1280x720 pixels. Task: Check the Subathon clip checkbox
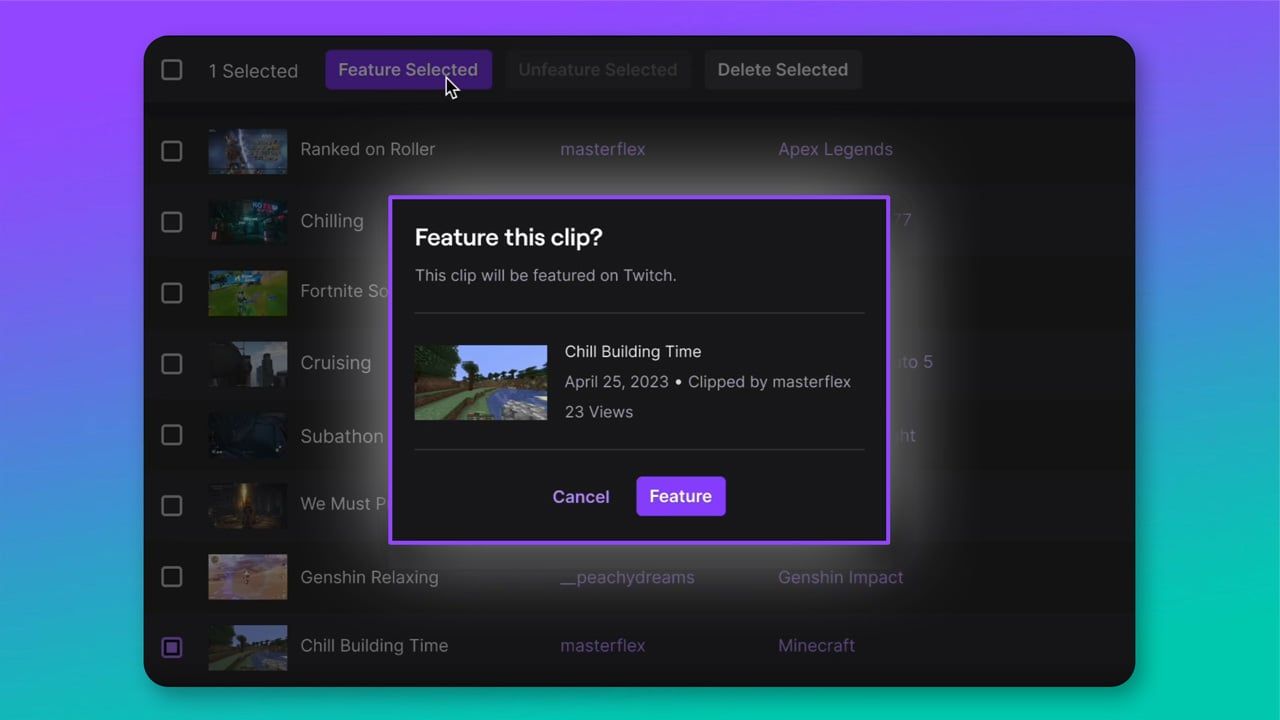[171, 435]
